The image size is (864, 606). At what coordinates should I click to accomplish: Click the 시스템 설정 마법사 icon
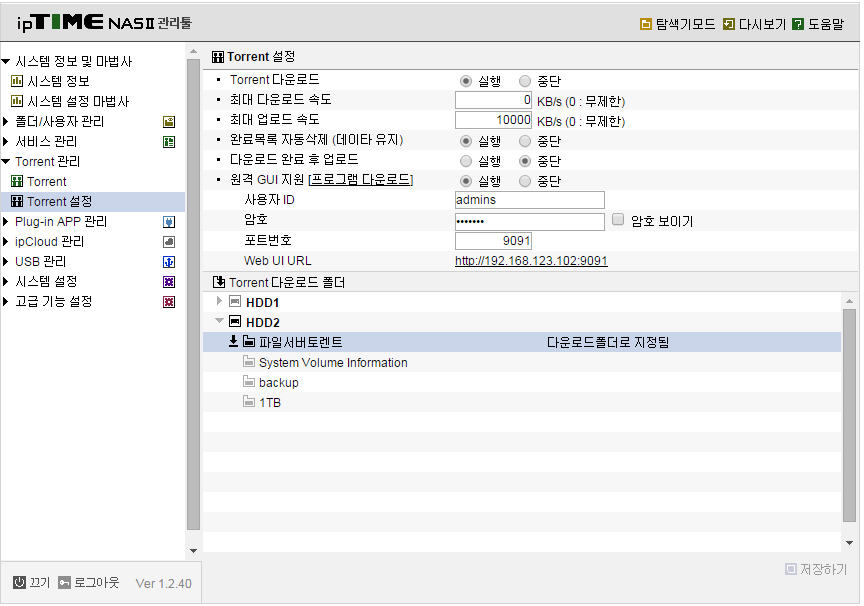(17, 101)
